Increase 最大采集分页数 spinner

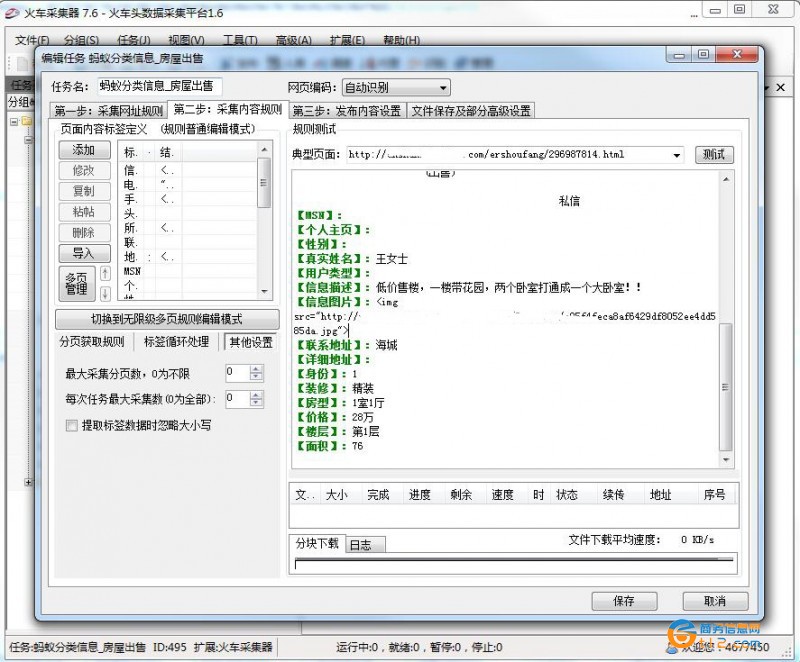tap(257, 369)
